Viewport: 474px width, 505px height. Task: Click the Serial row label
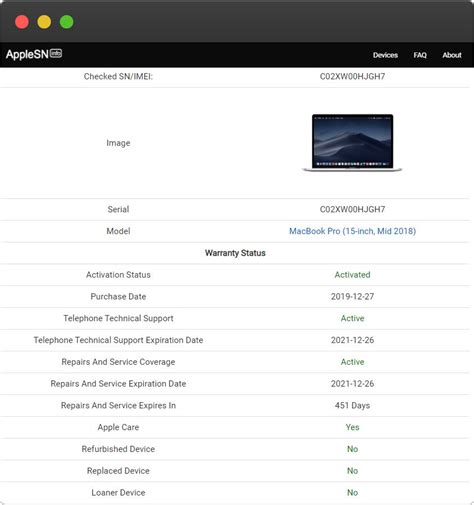tap(118, 209)
